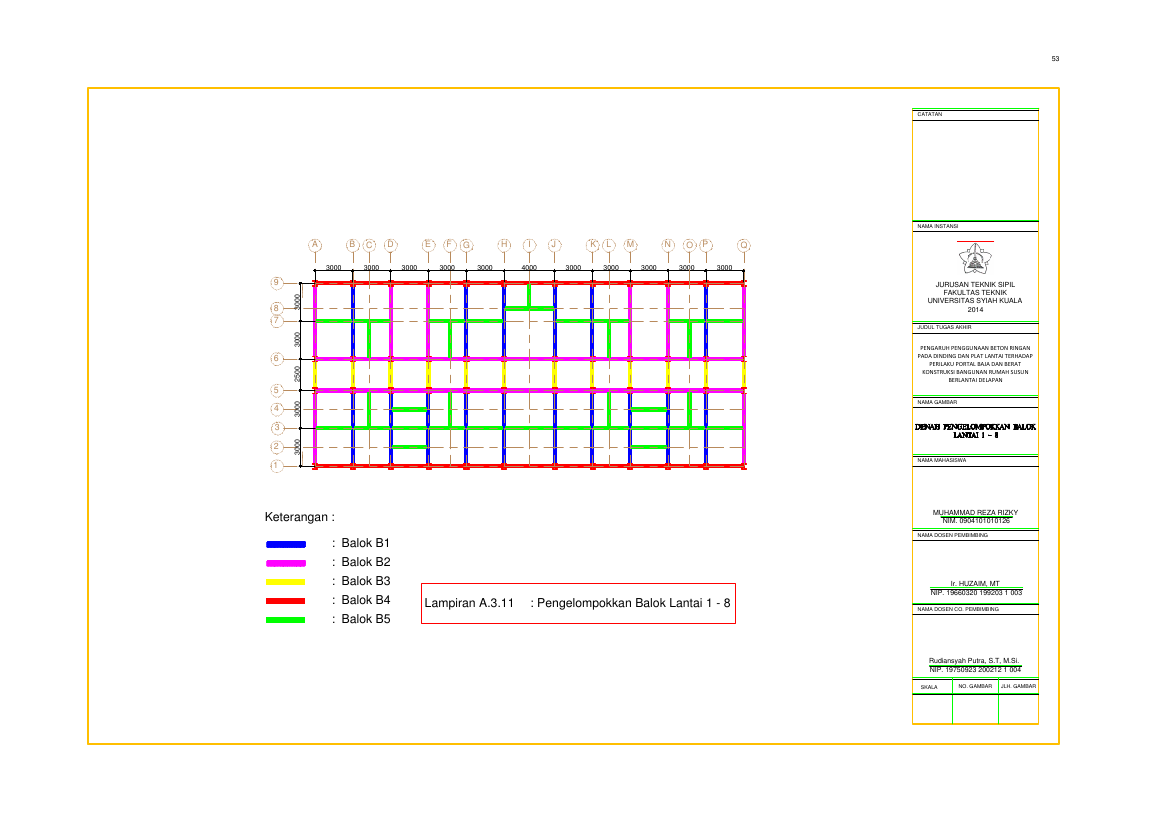Select the row grid bubble 9
Image resolution: width=1158 pixels, height=819 pixels.
[277, 283]
